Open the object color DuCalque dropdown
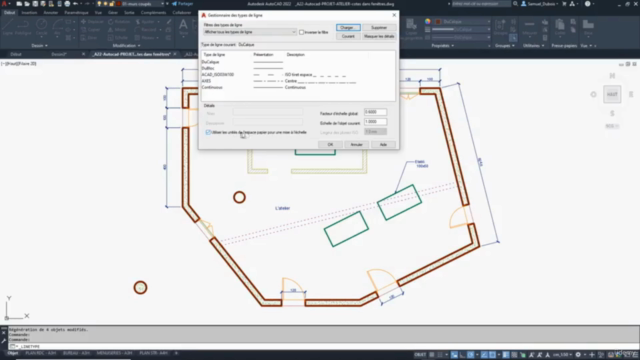The height and width of the screenshot is (360, 640). pos(462,22)
